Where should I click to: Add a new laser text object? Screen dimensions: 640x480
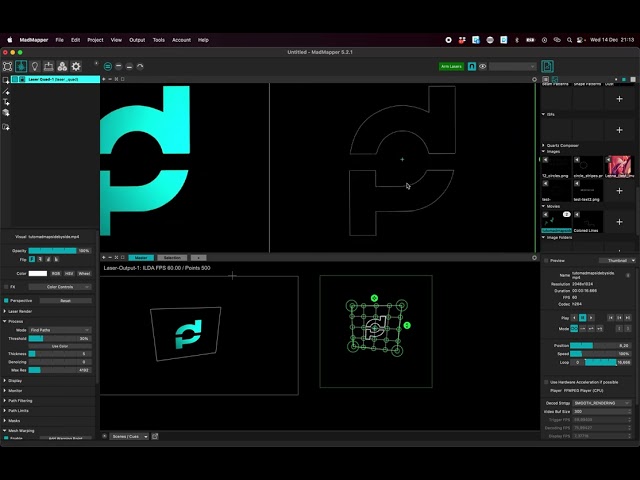coord(6,102)
